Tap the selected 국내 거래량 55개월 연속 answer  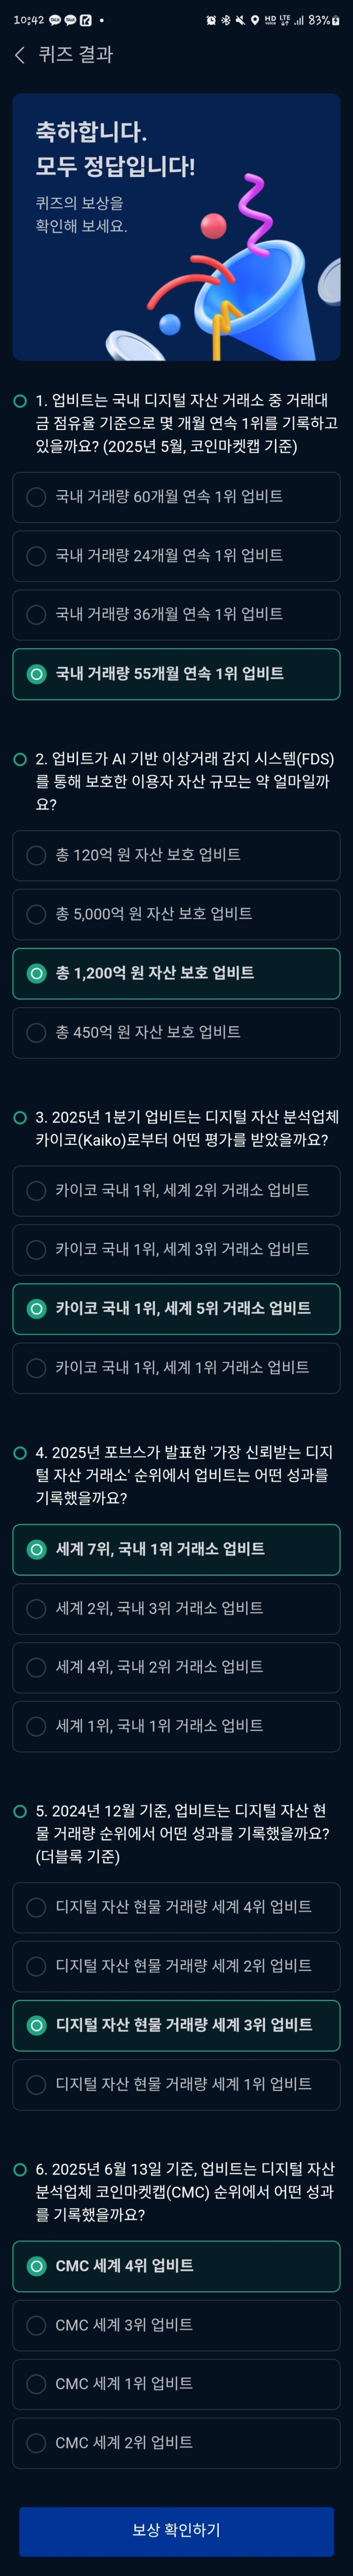(x=176, y=674)
